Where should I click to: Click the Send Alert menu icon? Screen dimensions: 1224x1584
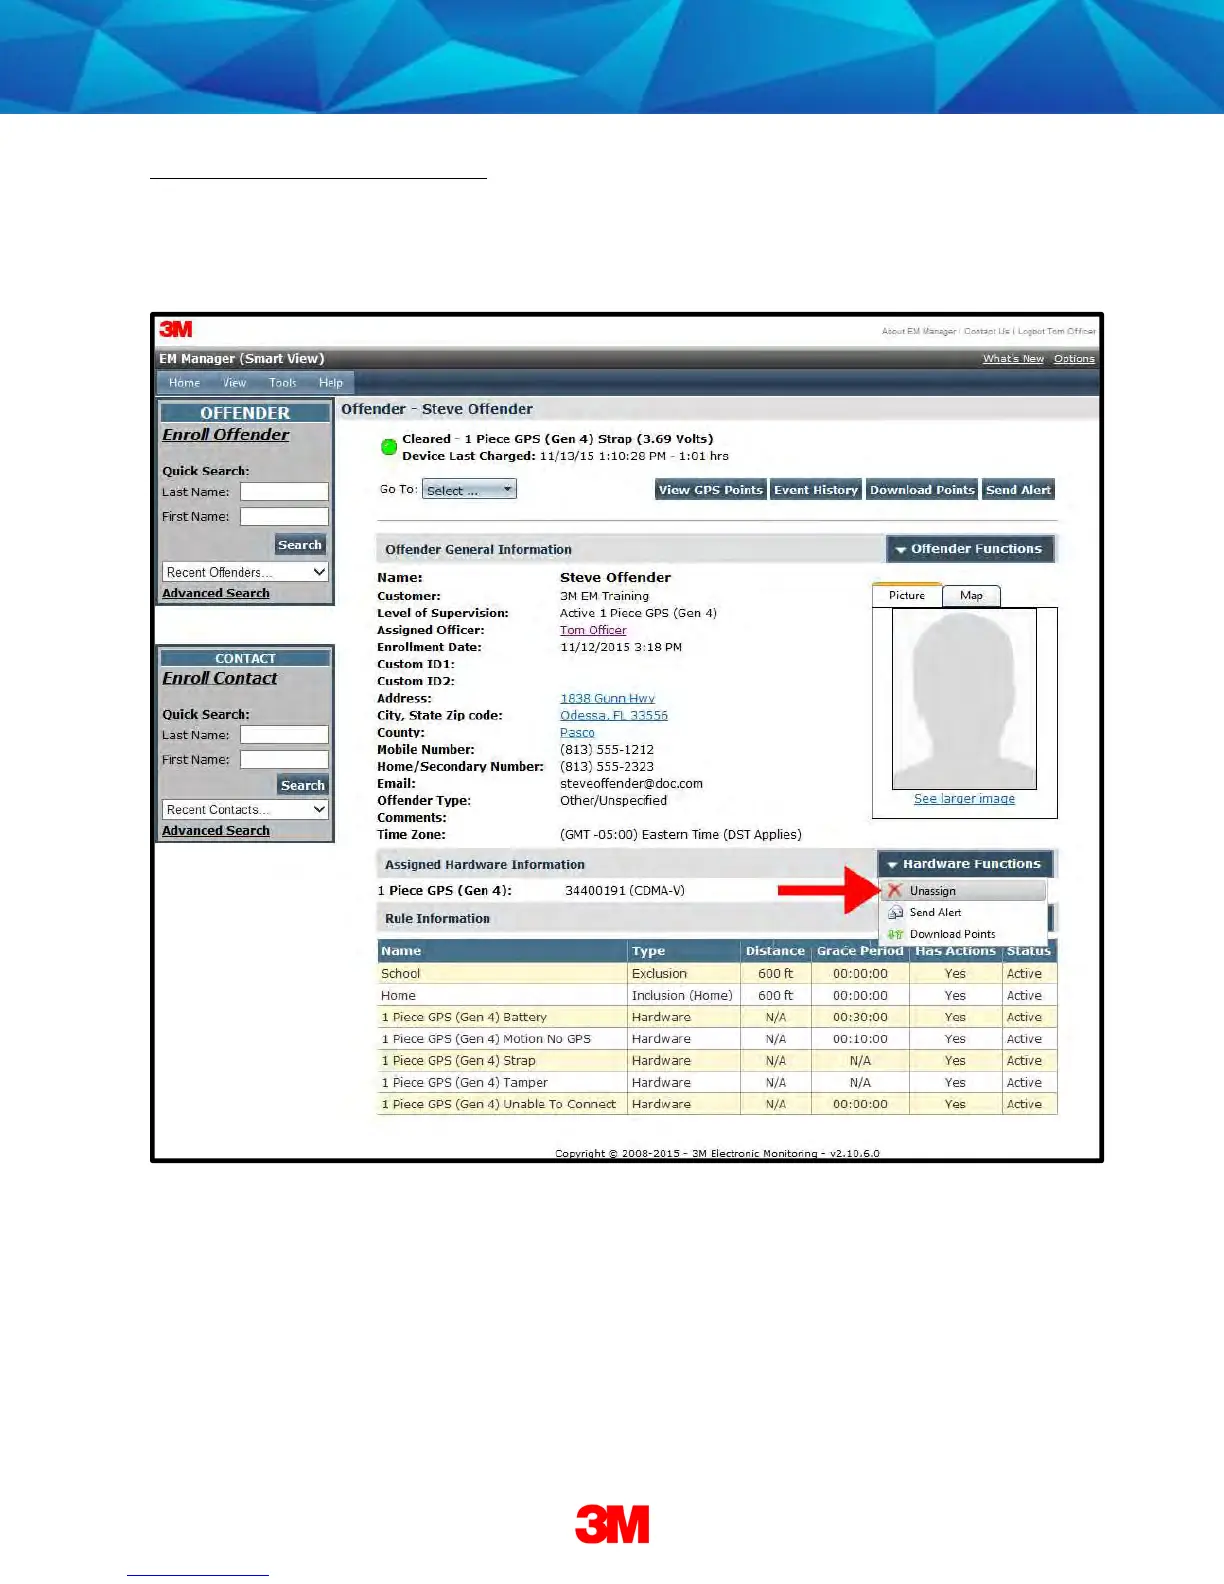[895, 912]
